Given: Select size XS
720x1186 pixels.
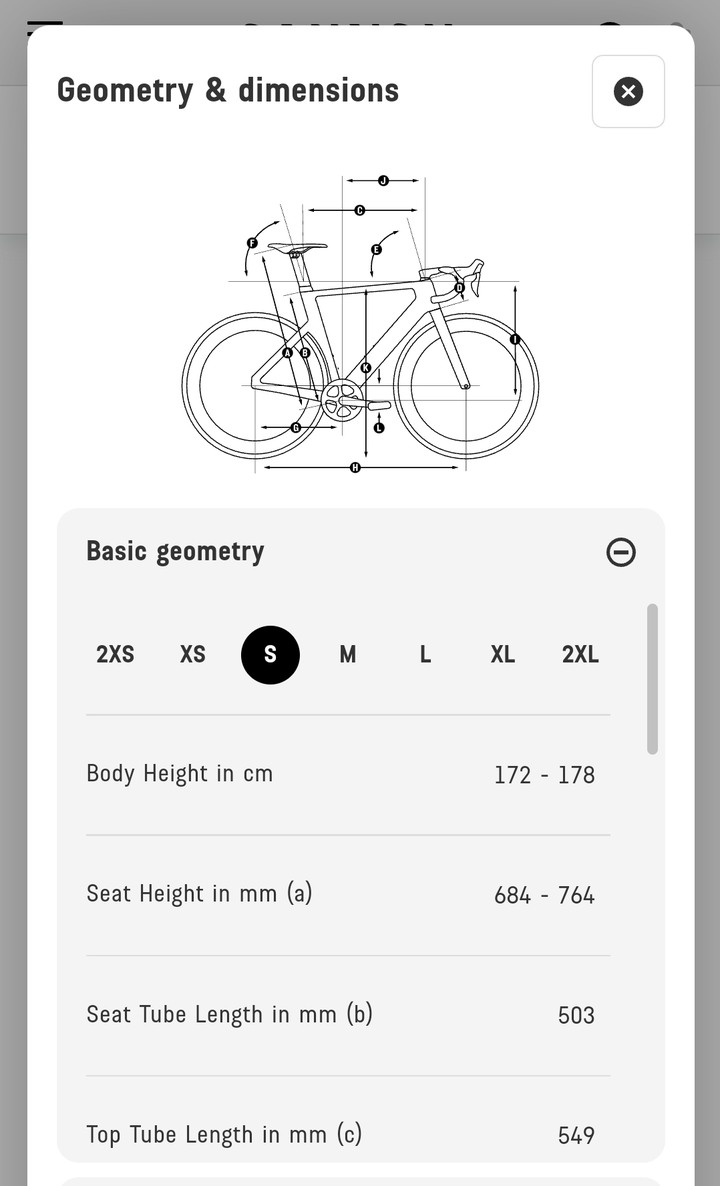Looking at the screenshot, I should click(193, 654).
